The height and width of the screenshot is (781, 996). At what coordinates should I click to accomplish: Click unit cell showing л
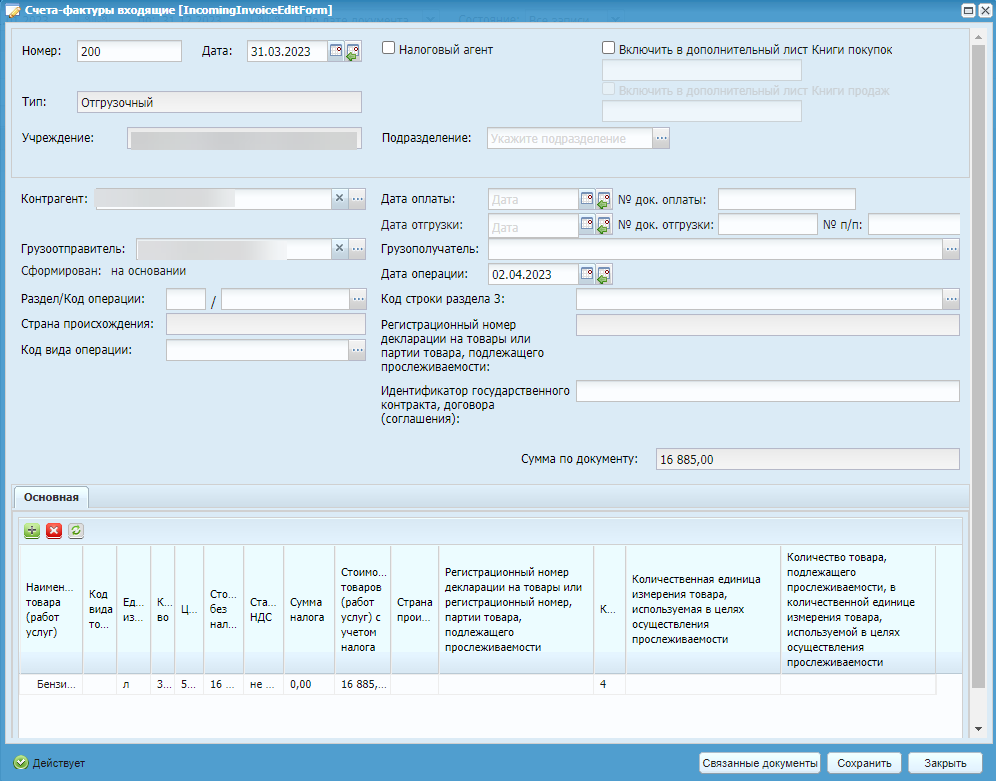(133, 684)
